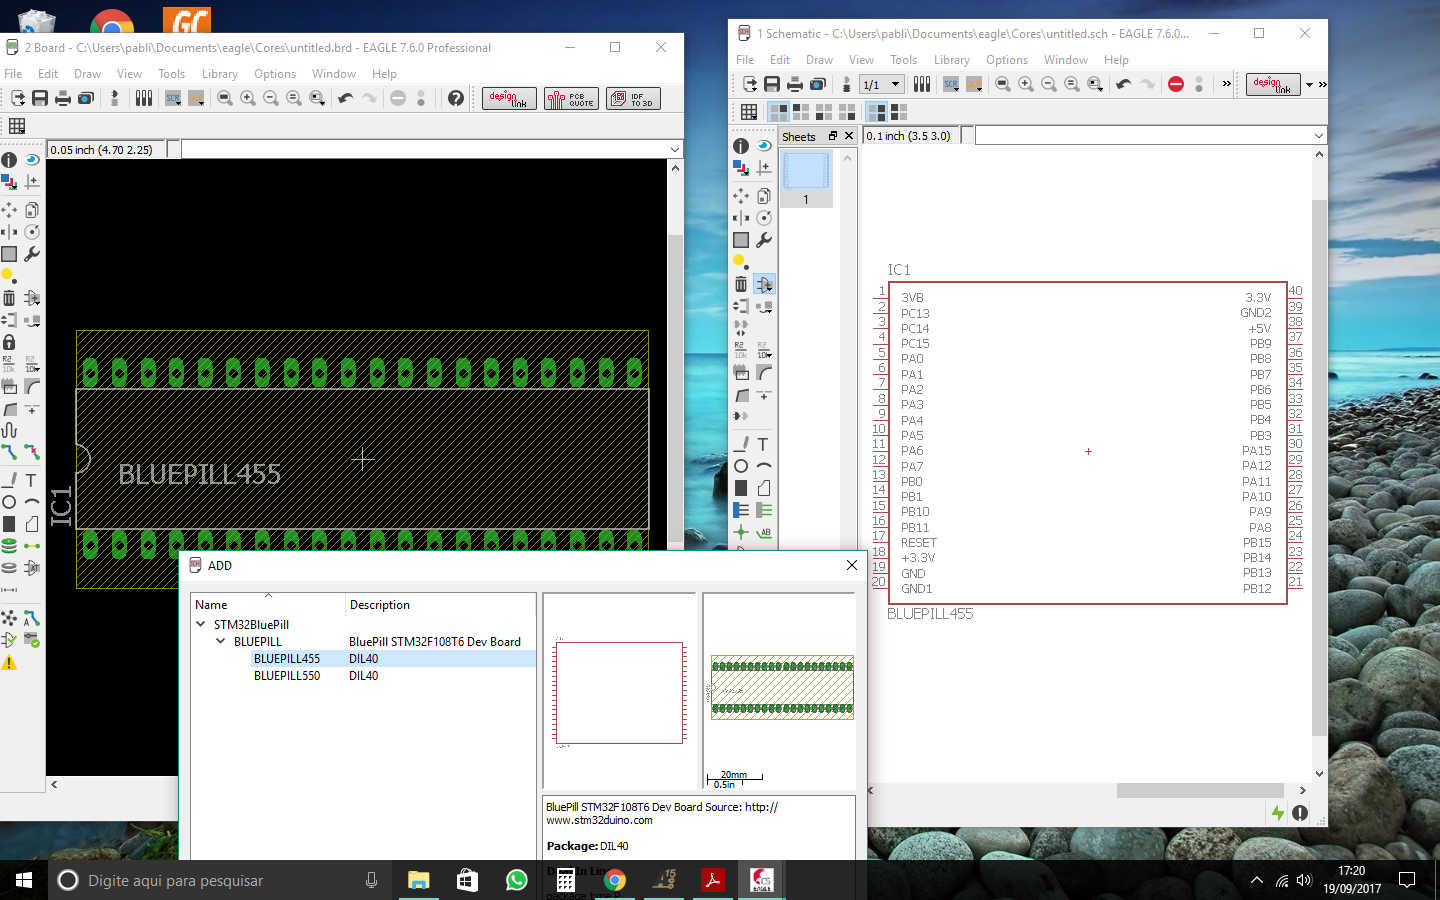This screenshot has width=1440, height=900.
Task: Click Save icon in Schematic toolbar
Action: pos(772,84)
